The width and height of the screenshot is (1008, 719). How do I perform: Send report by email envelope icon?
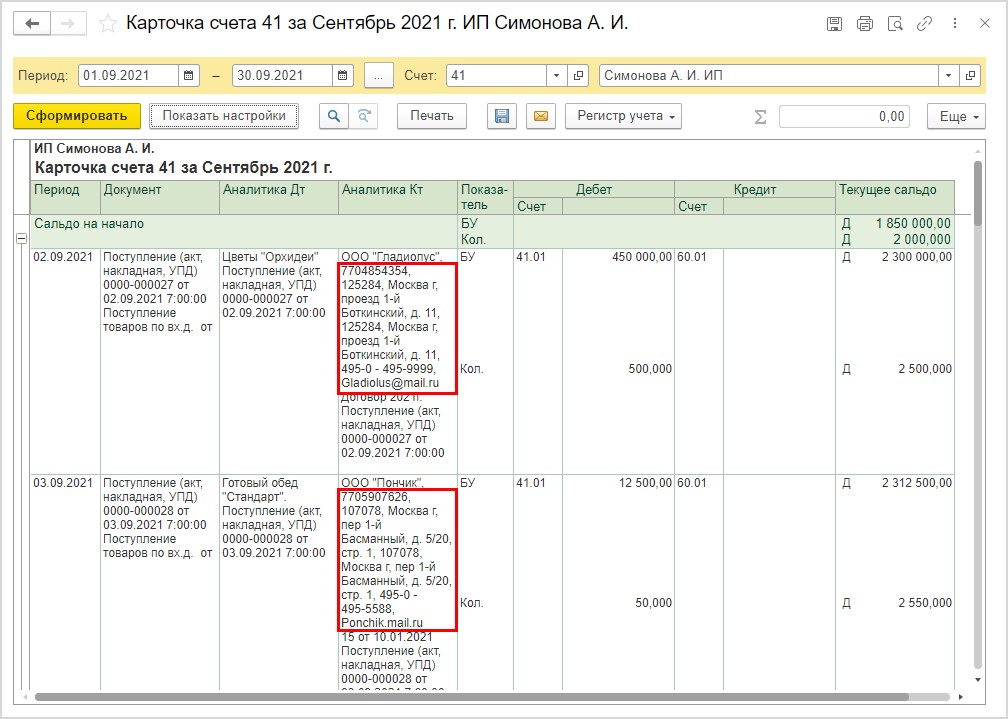[541, 116]
